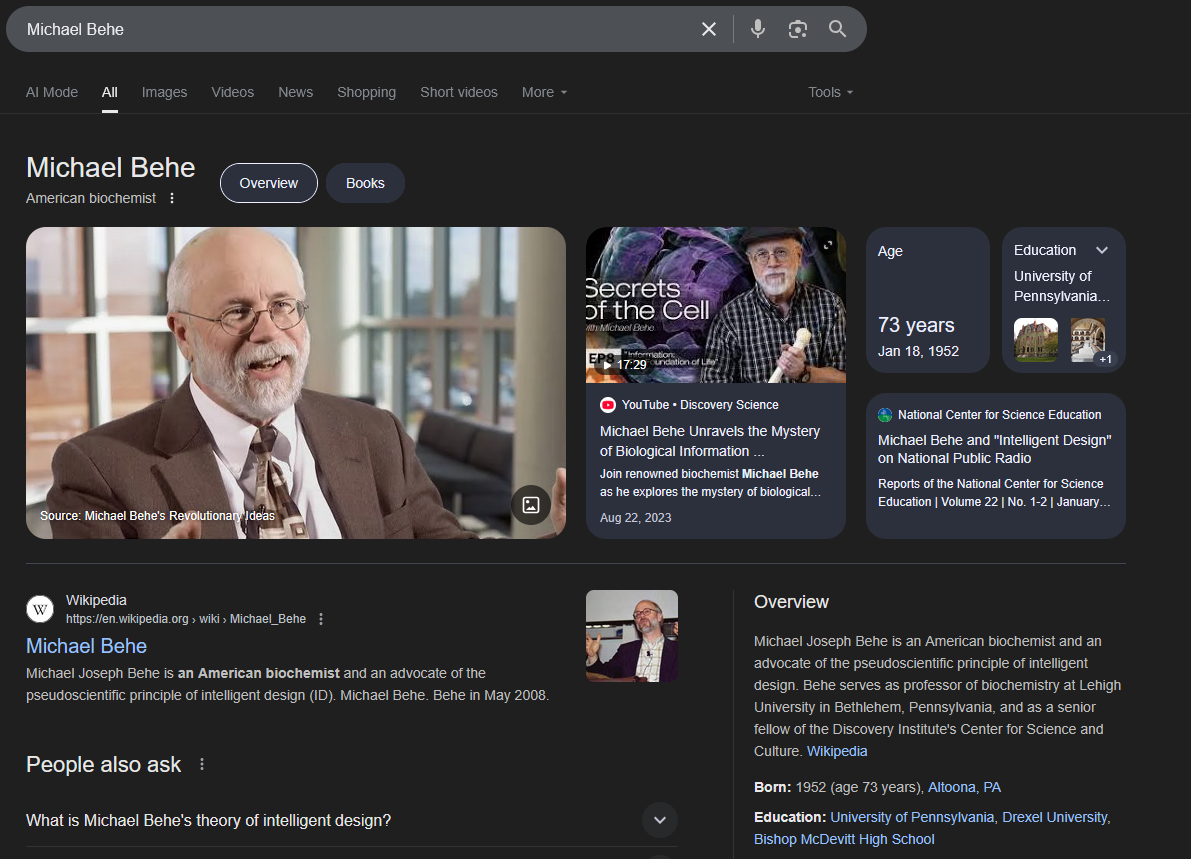Click the Wikipedia link in Overview text
This screenshot has width=1191, height=859.
coord(837,751)
